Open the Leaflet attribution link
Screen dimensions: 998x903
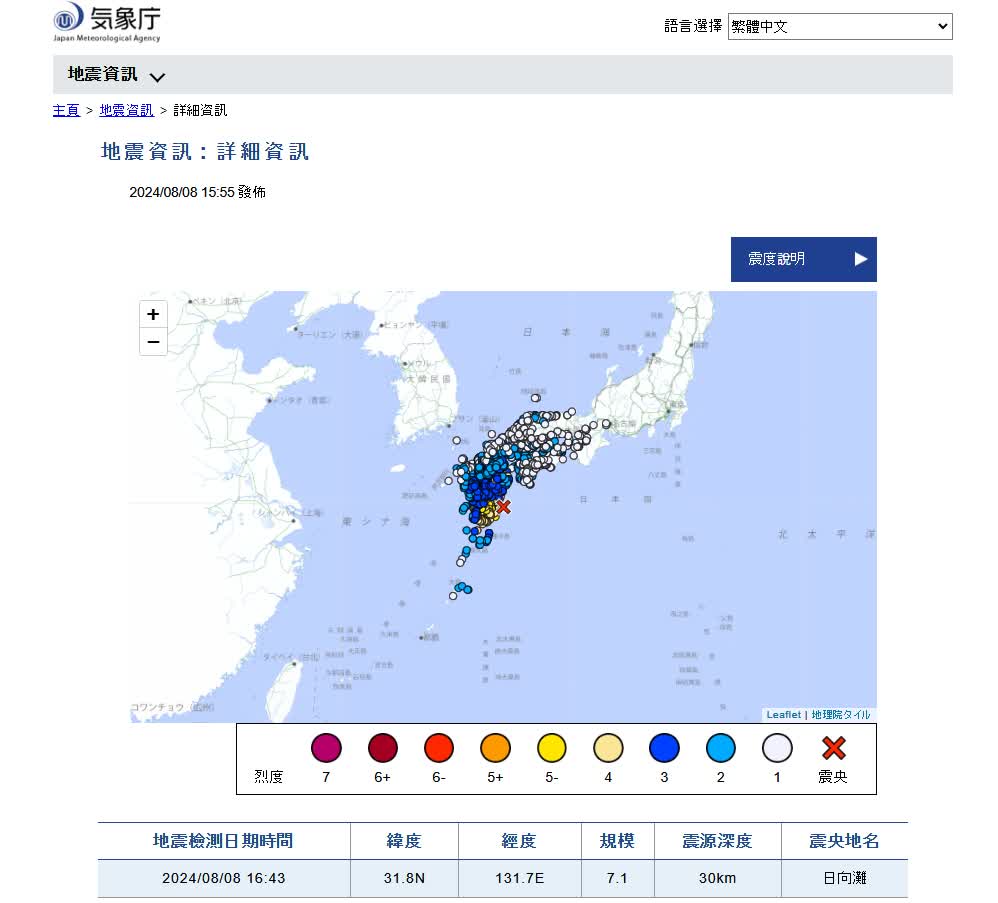click(x=783, y=715)
